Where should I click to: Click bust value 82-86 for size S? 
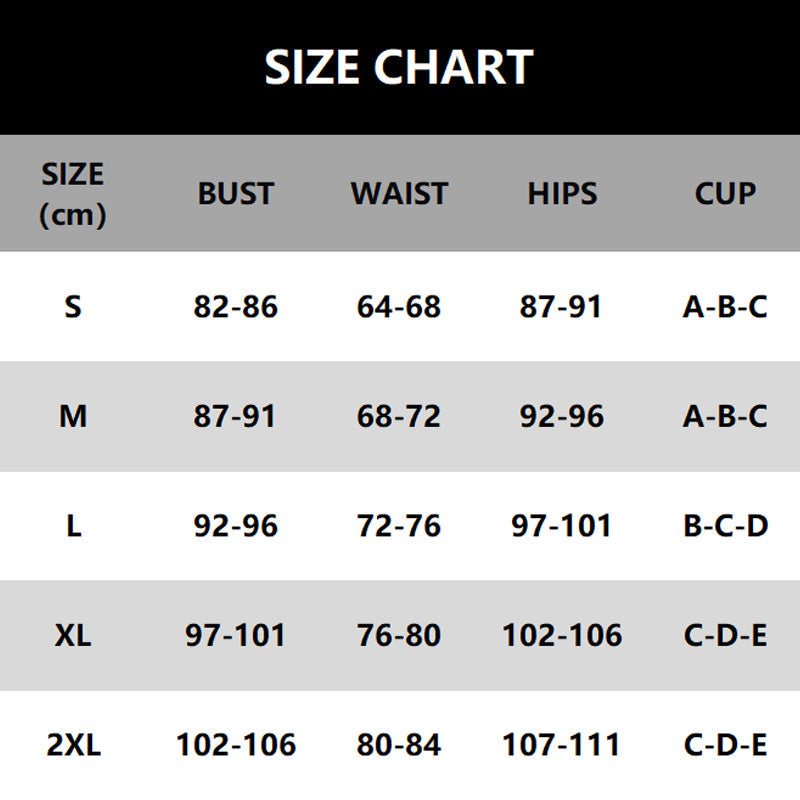tap(235, 306)
